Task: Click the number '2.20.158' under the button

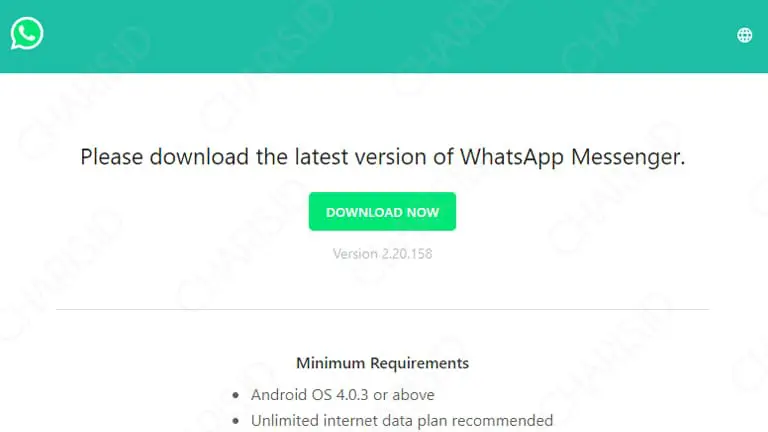Action: tap(407, 254)
